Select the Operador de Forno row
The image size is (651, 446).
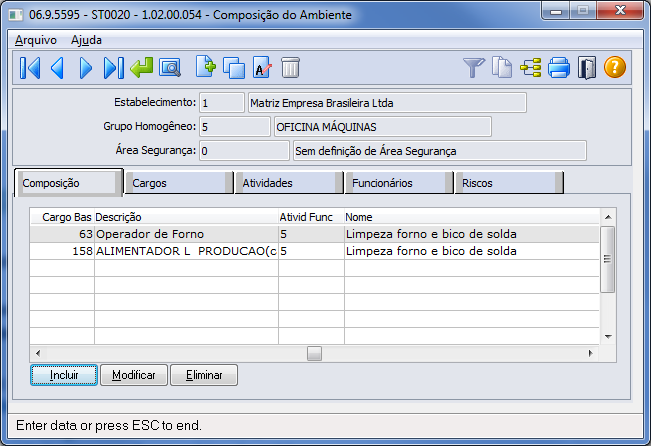[315, 234]
